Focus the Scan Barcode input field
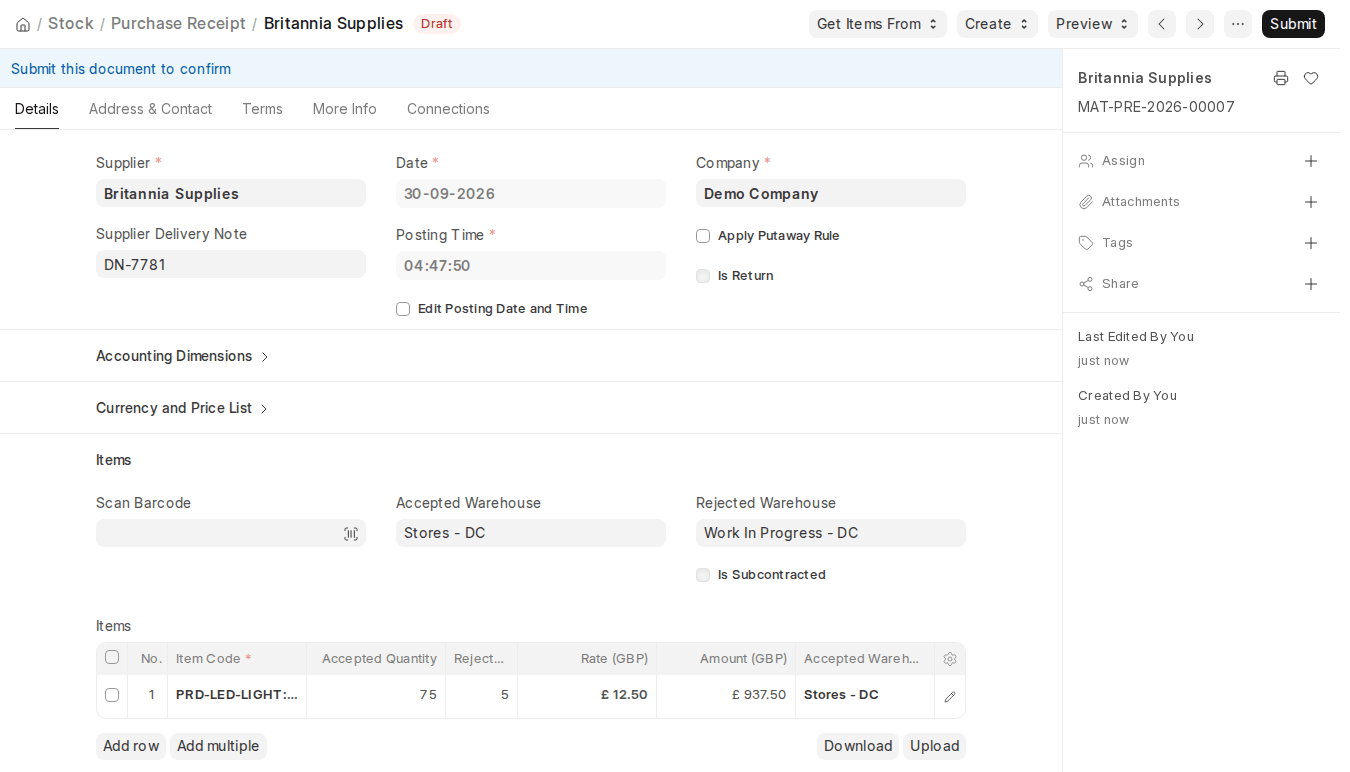The image size is (1350, 772). click(x=231, y=533)
